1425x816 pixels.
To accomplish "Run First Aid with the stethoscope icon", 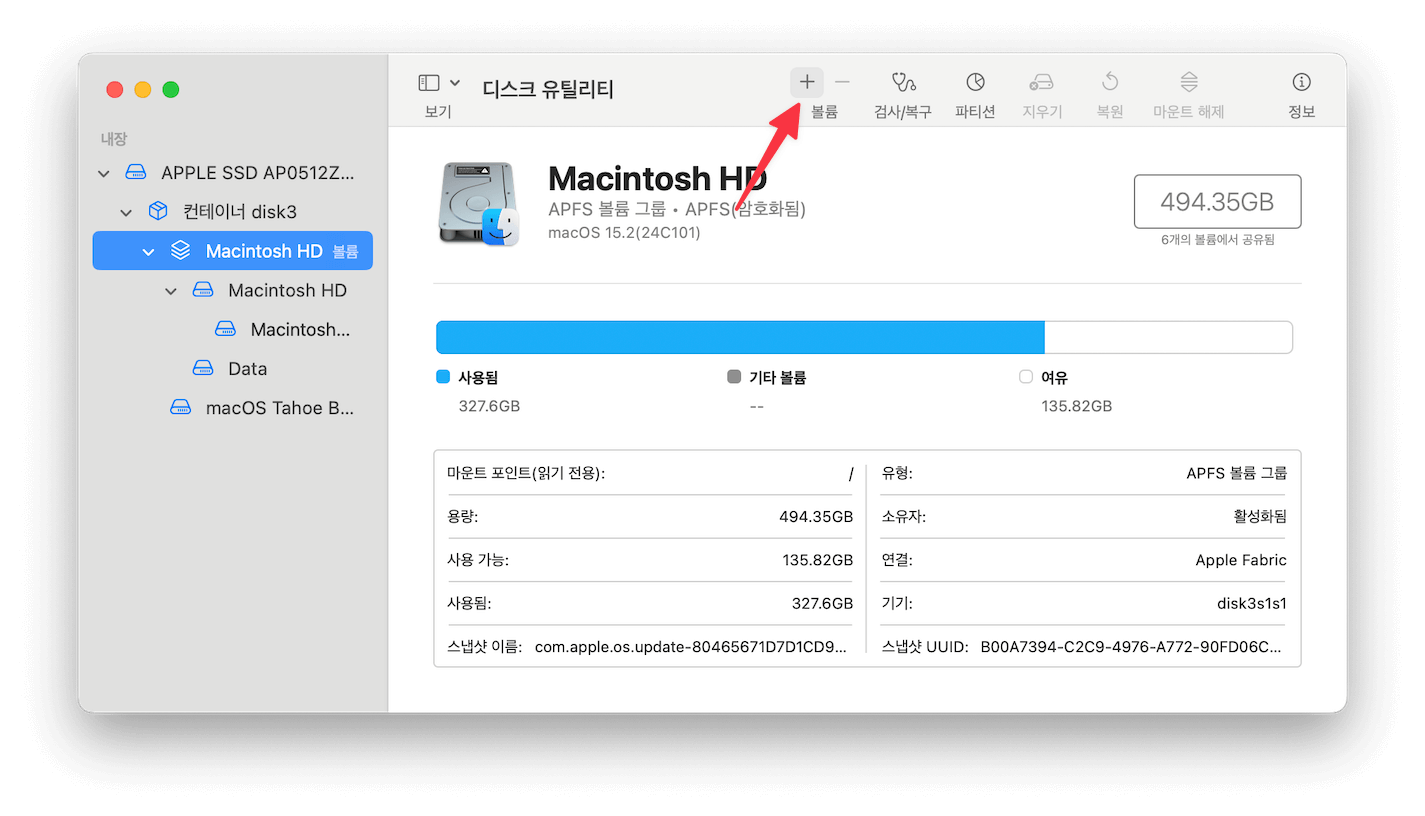I will pos(903,82).
